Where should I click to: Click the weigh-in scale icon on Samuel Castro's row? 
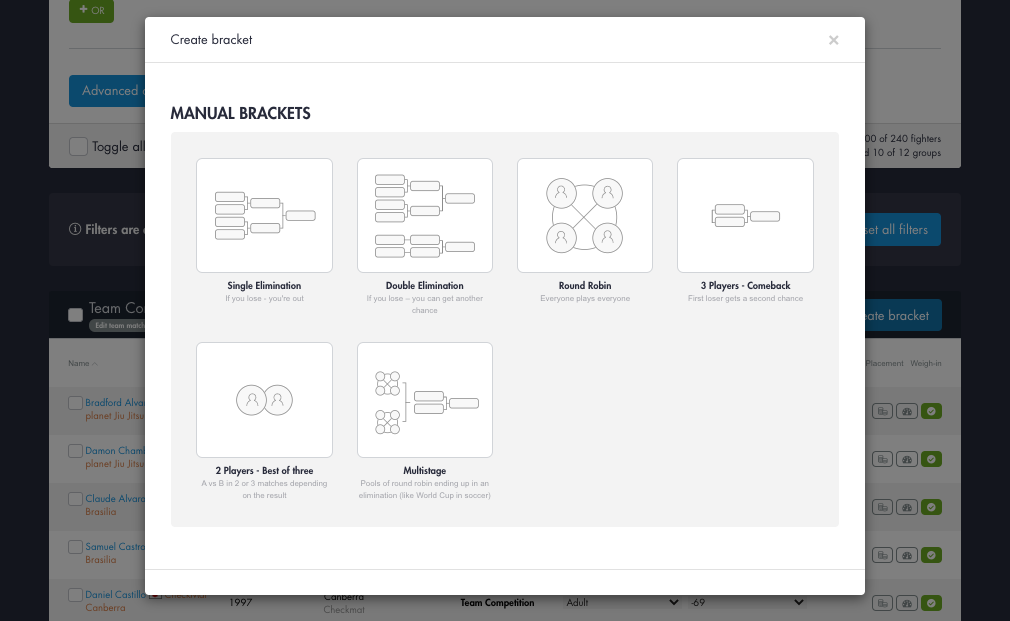(x=906, y=555)
